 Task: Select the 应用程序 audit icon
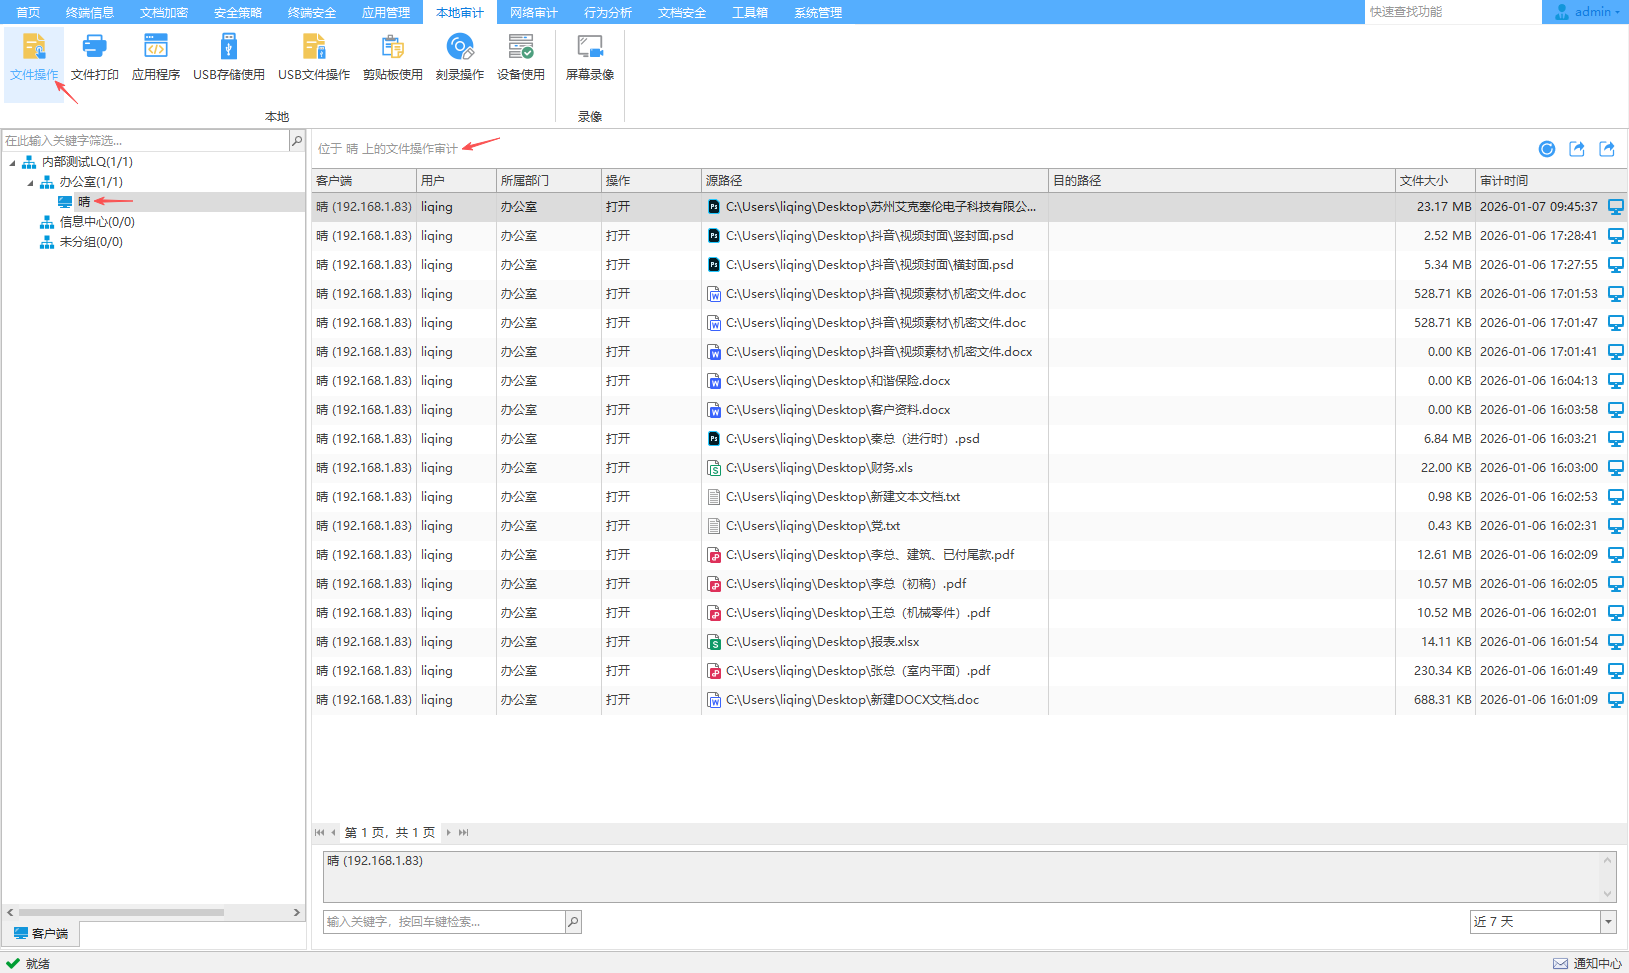(156, 57)
